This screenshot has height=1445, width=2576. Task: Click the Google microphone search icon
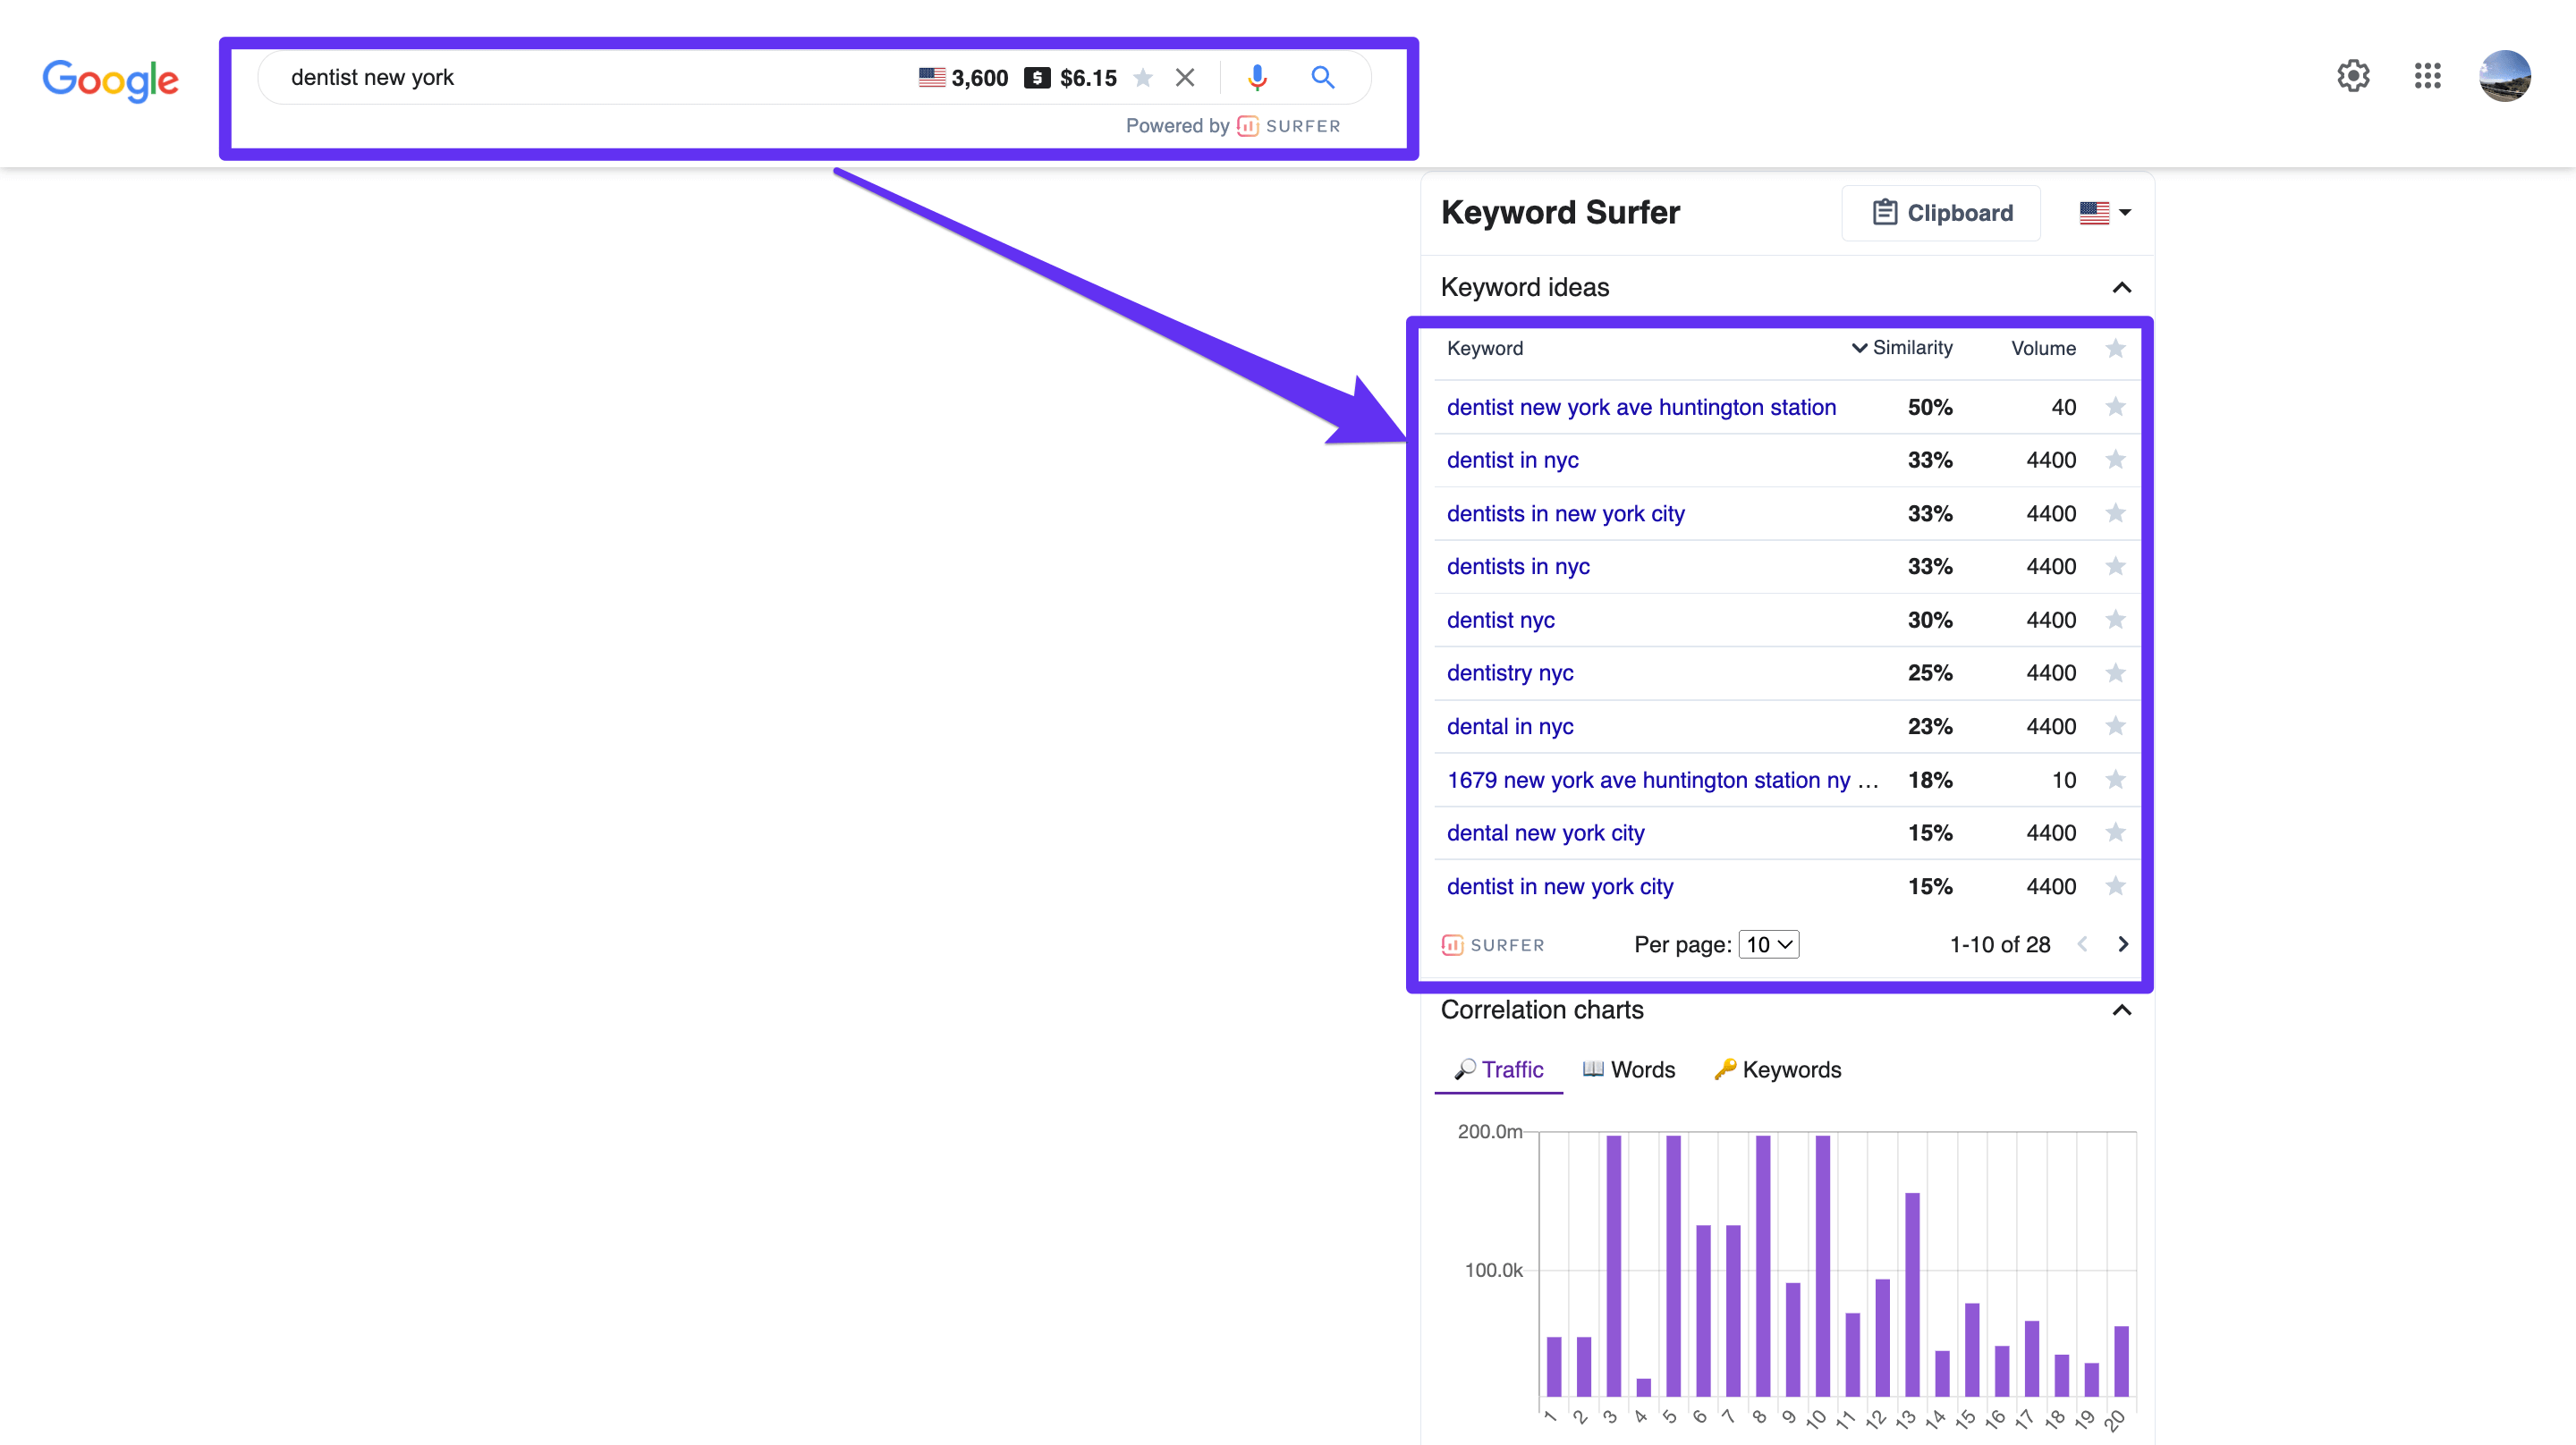tap(1258, 76)
